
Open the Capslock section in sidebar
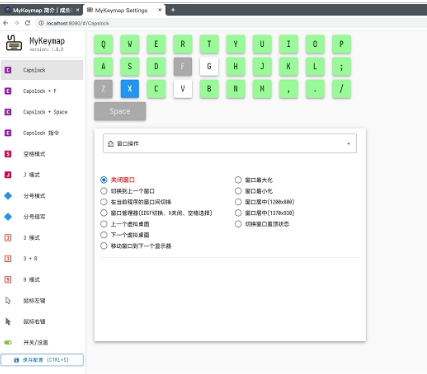(x=42, y=70)
